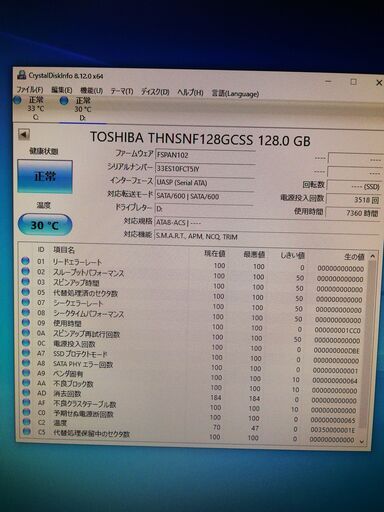
Task: Select the C: drive status indicator
Action: click(x=30, y=108)
